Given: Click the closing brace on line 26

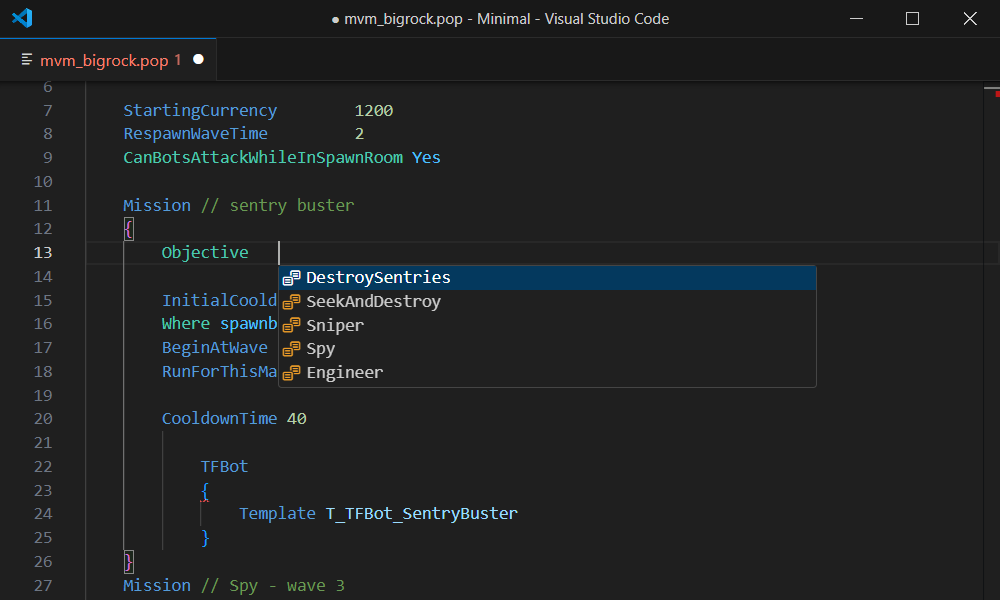Looking at the screenshot, I should (129, 562).
